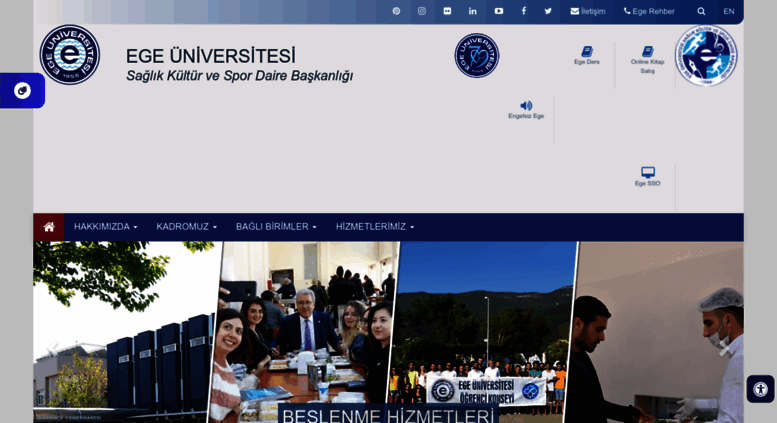Open the blue side widget button

tap(22, 91)
